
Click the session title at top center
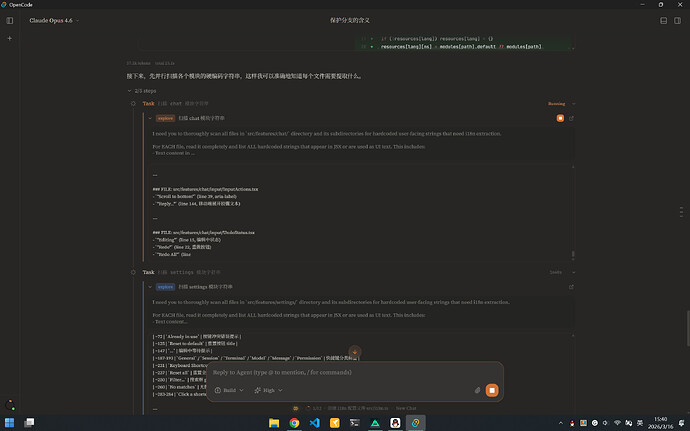point(350,21)
